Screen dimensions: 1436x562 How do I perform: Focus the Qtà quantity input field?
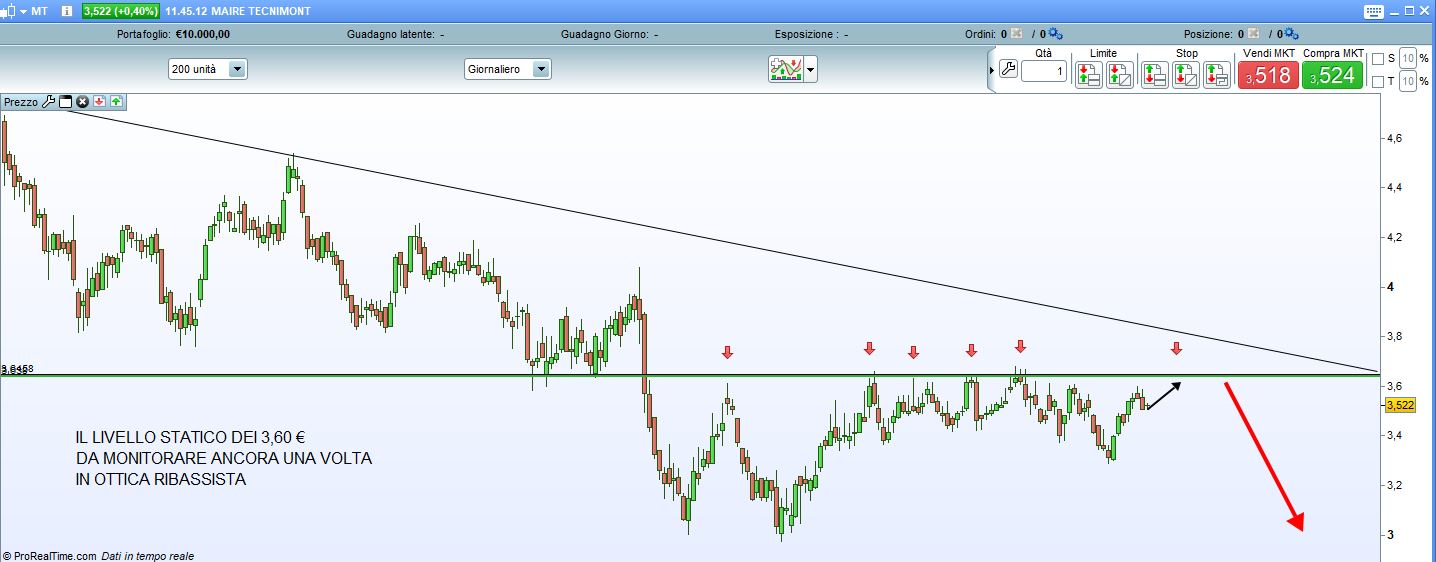pos(1044,72)
